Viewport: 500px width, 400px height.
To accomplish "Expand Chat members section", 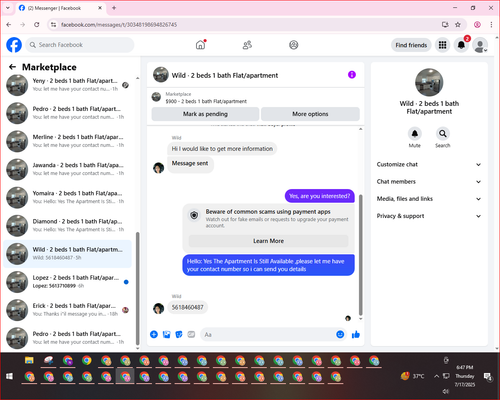I will [429, 182].
